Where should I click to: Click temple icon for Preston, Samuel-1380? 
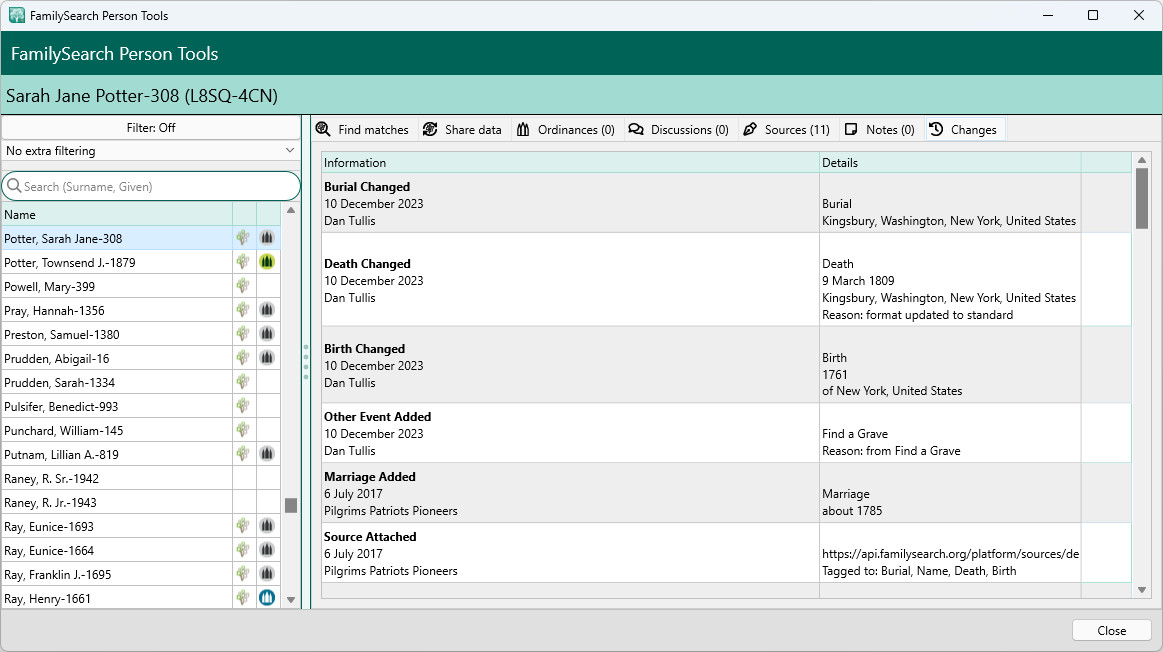tap(267, 334)
